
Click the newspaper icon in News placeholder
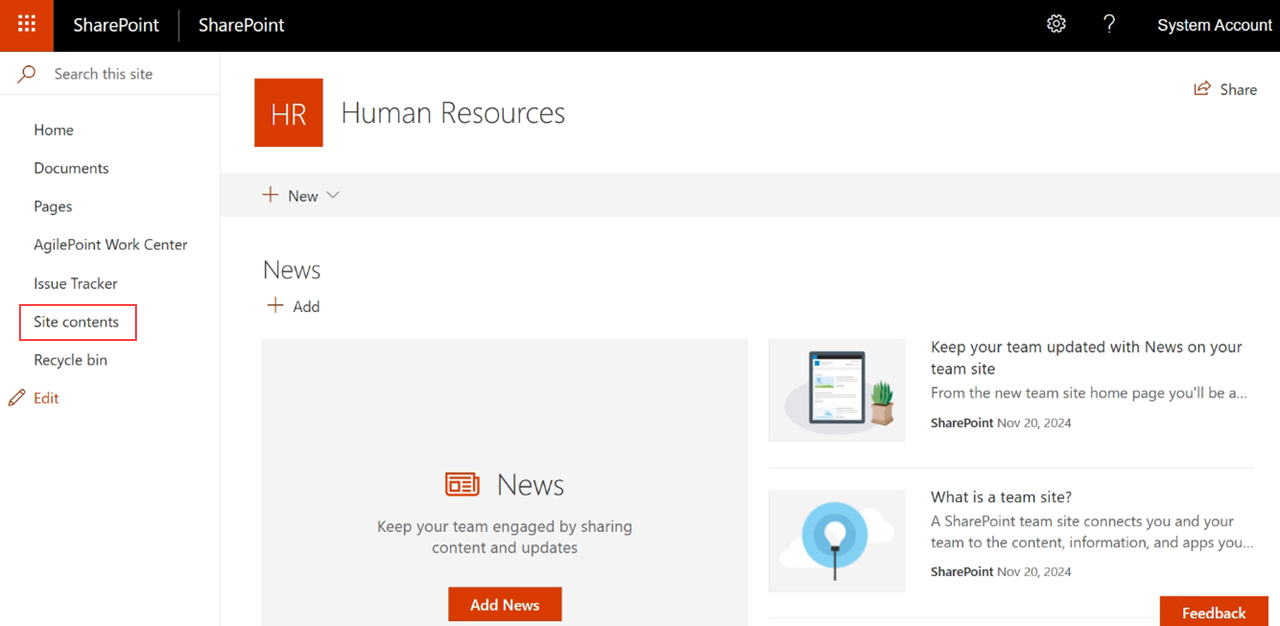pos(462,485)
